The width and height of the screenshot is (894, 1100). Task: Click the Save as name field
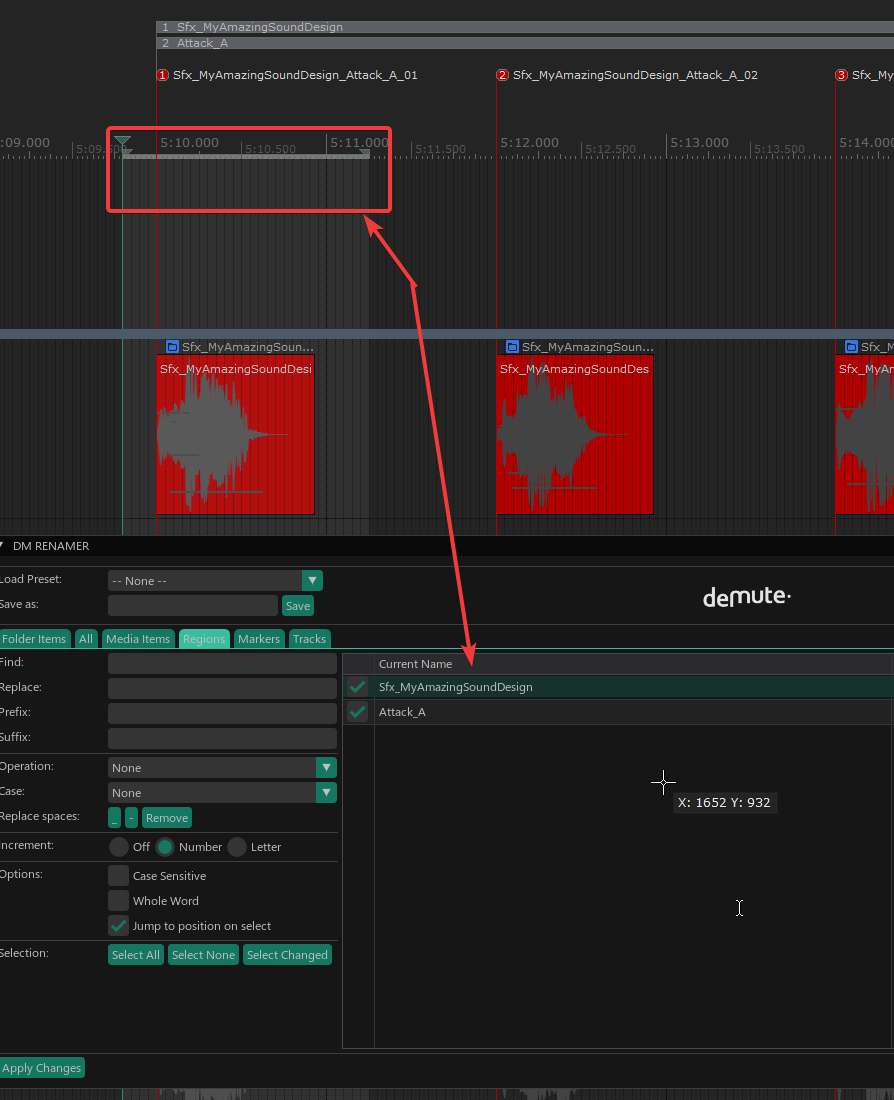[x=193, y=605]
